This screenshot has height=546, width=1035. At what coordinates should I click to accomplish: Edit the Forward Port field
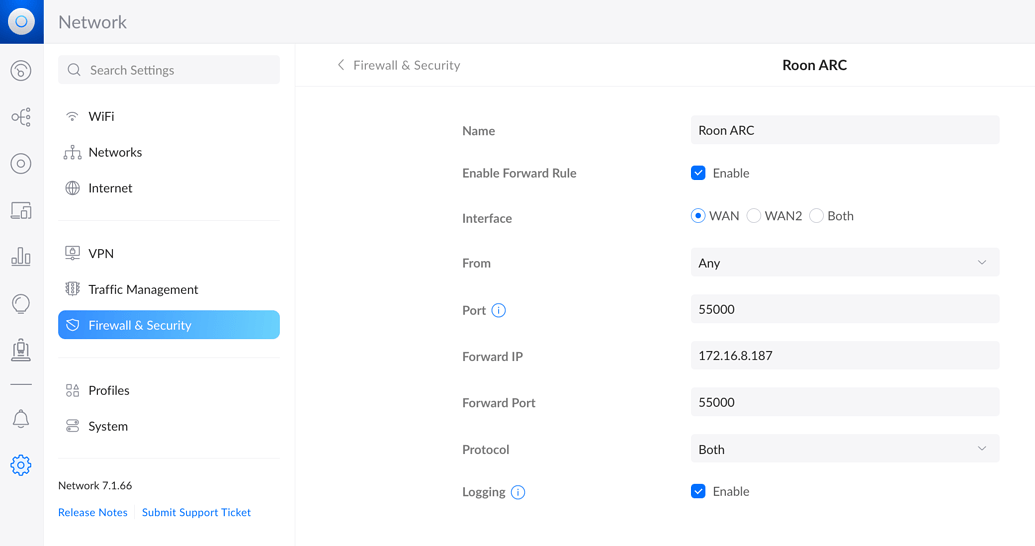(x=845, y=402)
